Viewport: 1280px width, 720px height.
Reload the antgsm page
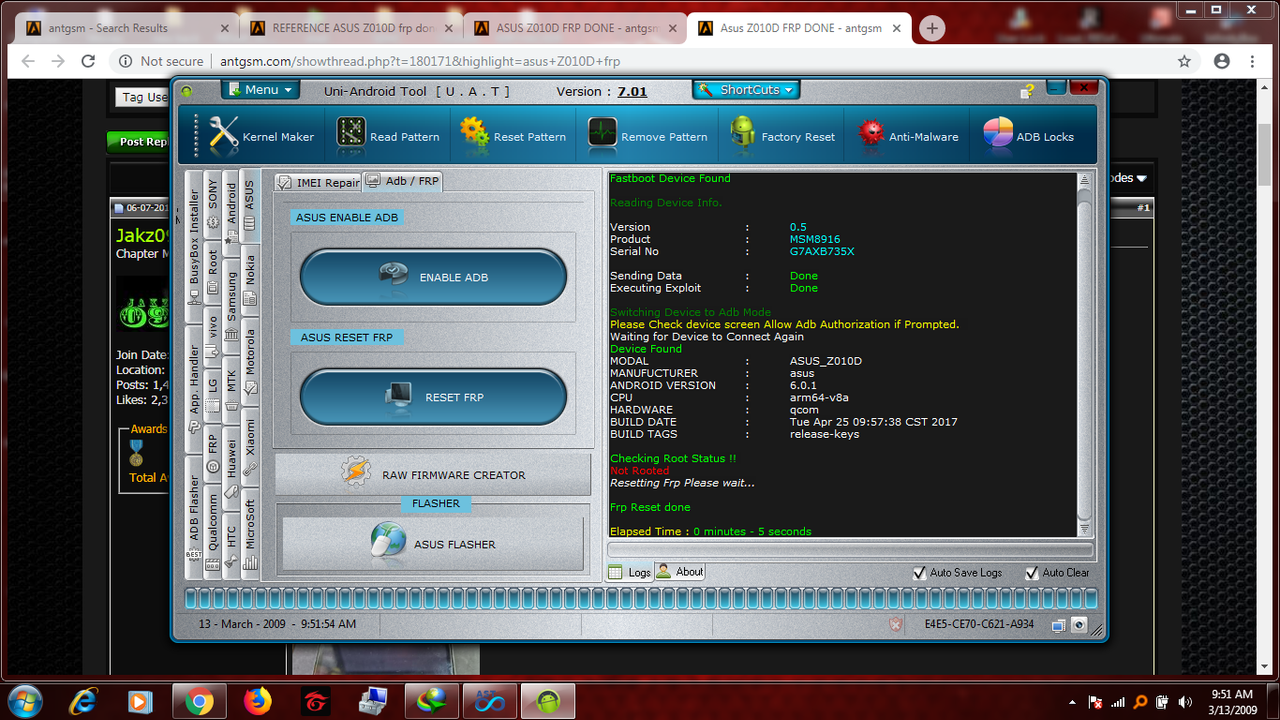pyautogui.click(x=88, y=61)
